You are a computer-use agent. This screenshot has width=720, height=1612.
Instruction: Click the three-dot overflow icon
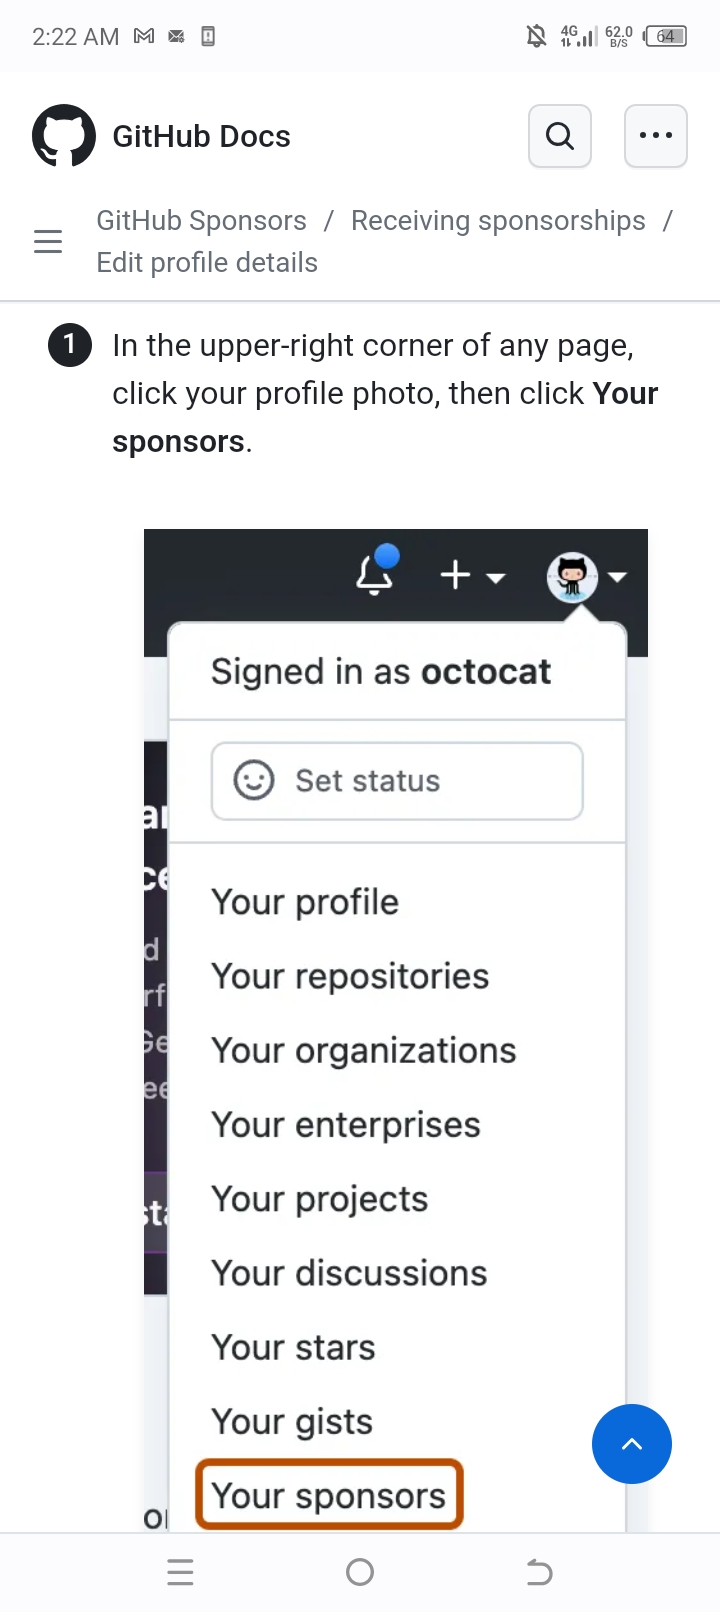[x=656, y=135]
